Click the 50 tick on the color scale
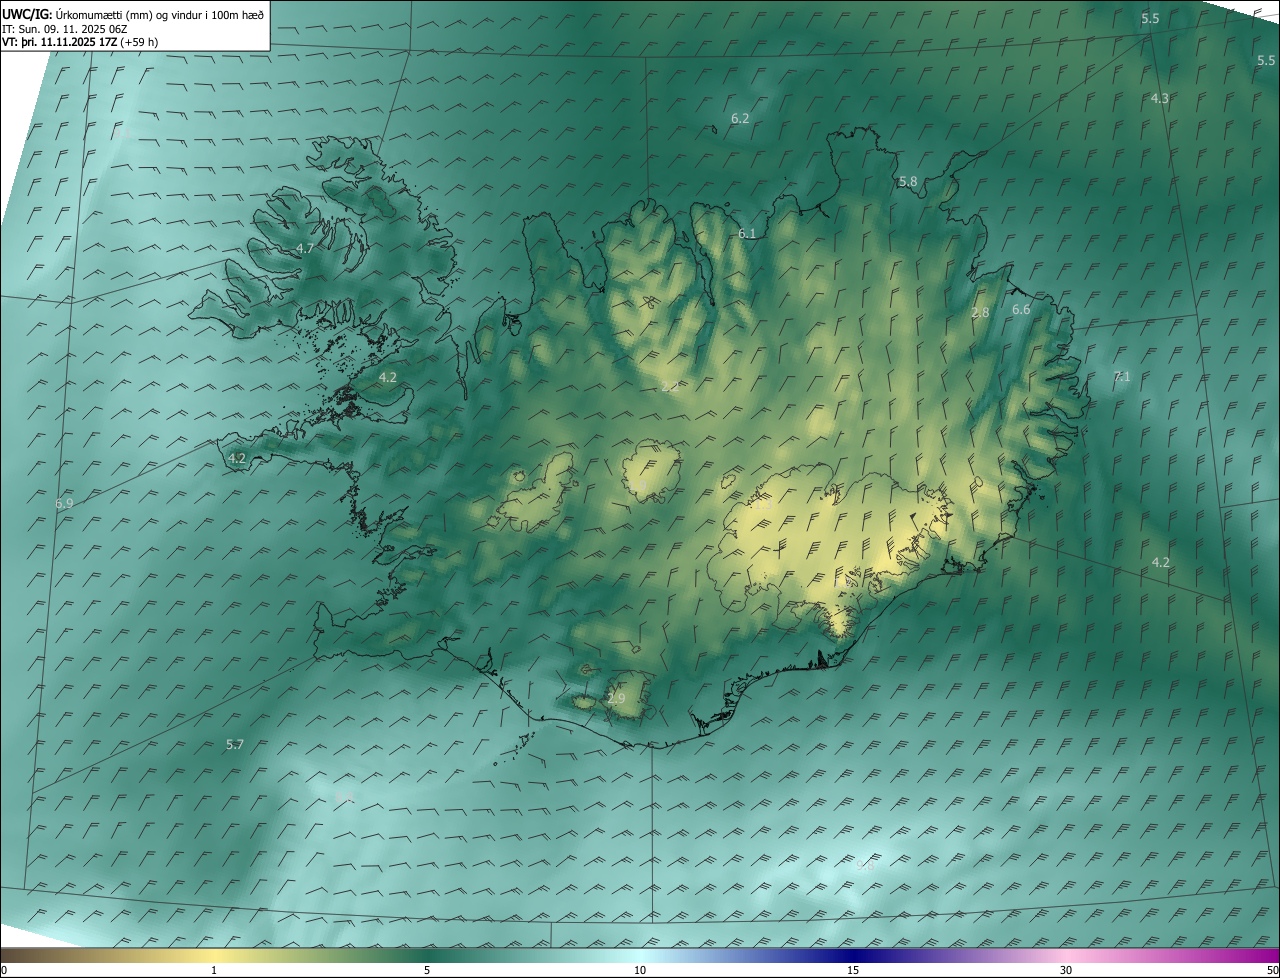1280x978 pixels. coord(1272,970)
